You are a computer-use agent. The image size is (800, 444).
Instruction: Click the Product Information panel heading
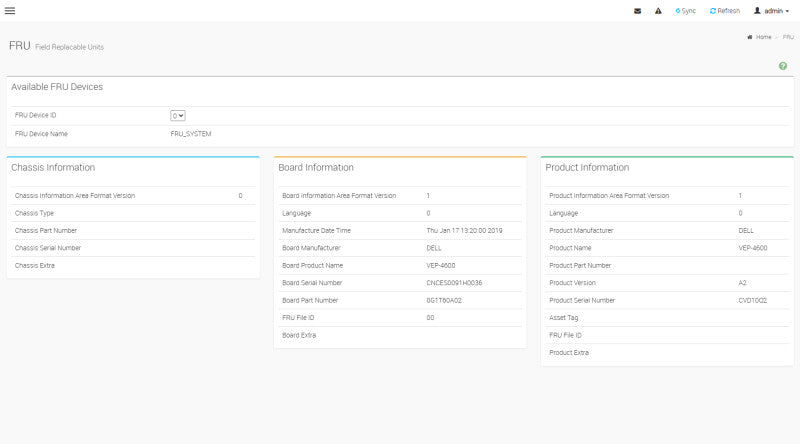tap(587, 167)
